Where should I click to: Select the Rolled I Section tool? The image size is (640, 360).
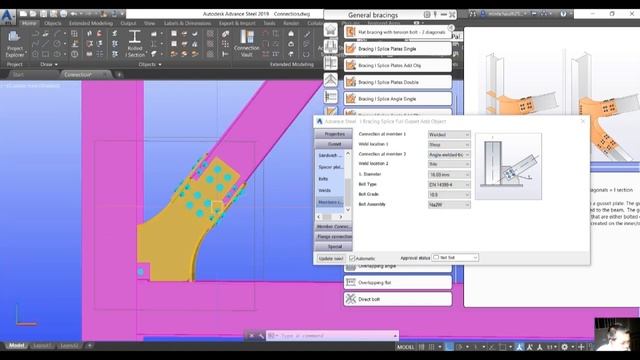(135, 44)
